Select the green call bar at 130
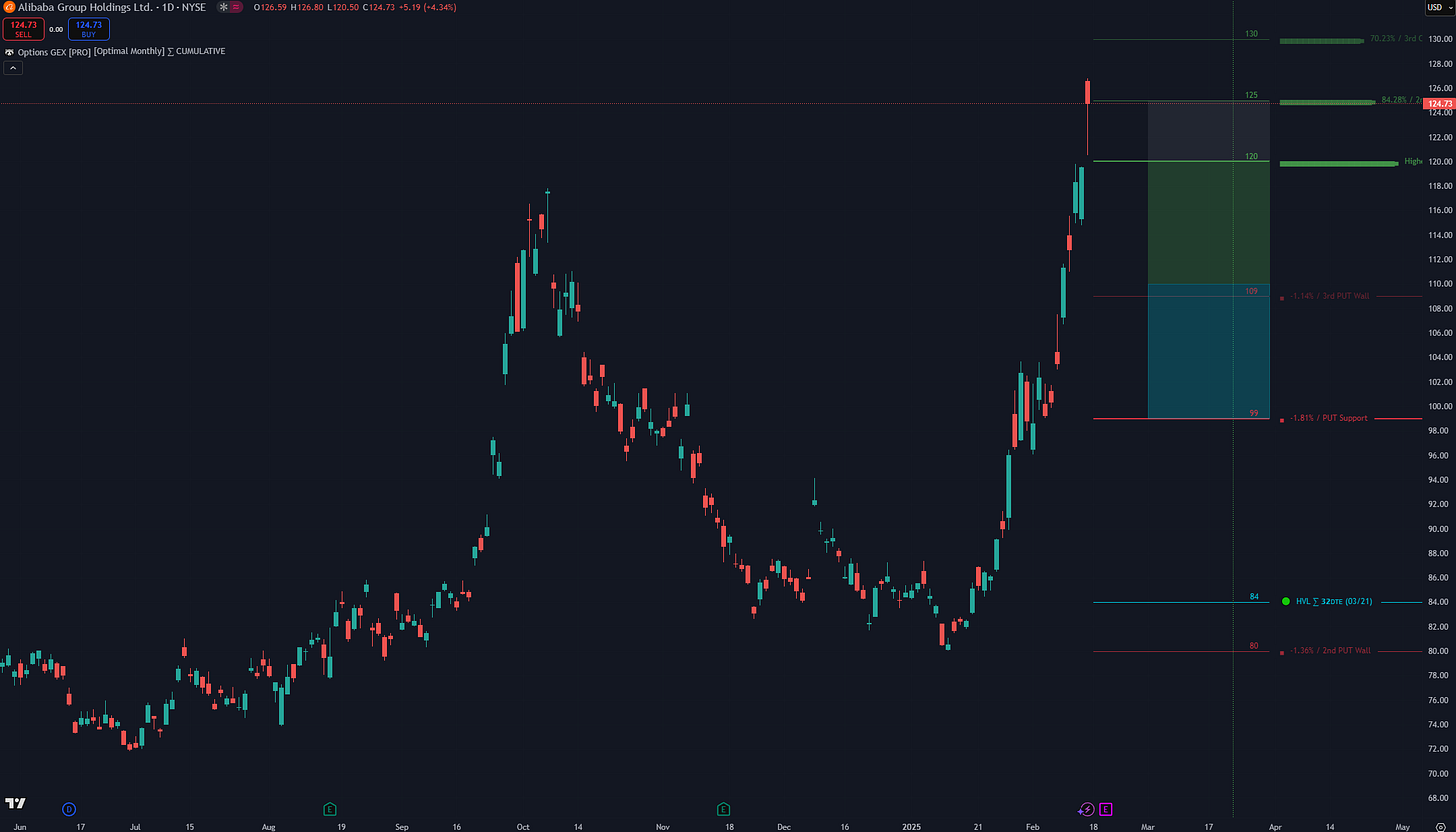1456x832 pixels. pyautogui.click(x=1322, y=41)
